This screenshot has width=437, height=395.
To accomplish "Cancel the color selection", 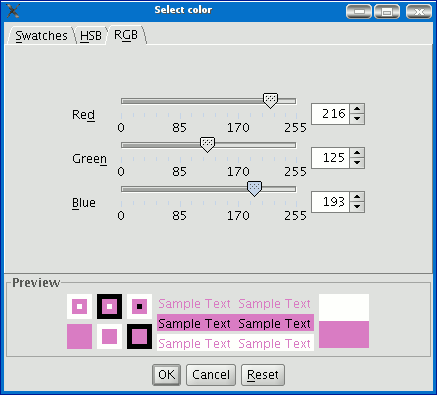I will (211, 375).
